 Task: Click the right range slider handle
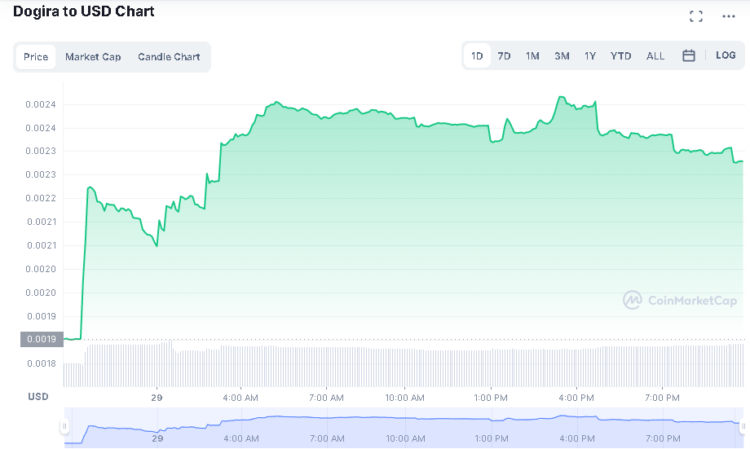pyautogui.click(x=742, y=427)
